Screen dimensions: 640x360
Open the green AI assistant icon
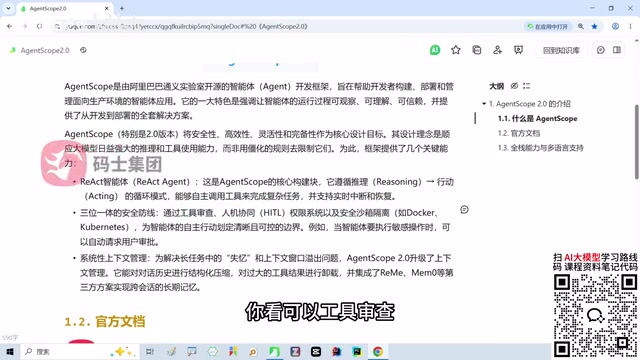[x=435, y=50]
